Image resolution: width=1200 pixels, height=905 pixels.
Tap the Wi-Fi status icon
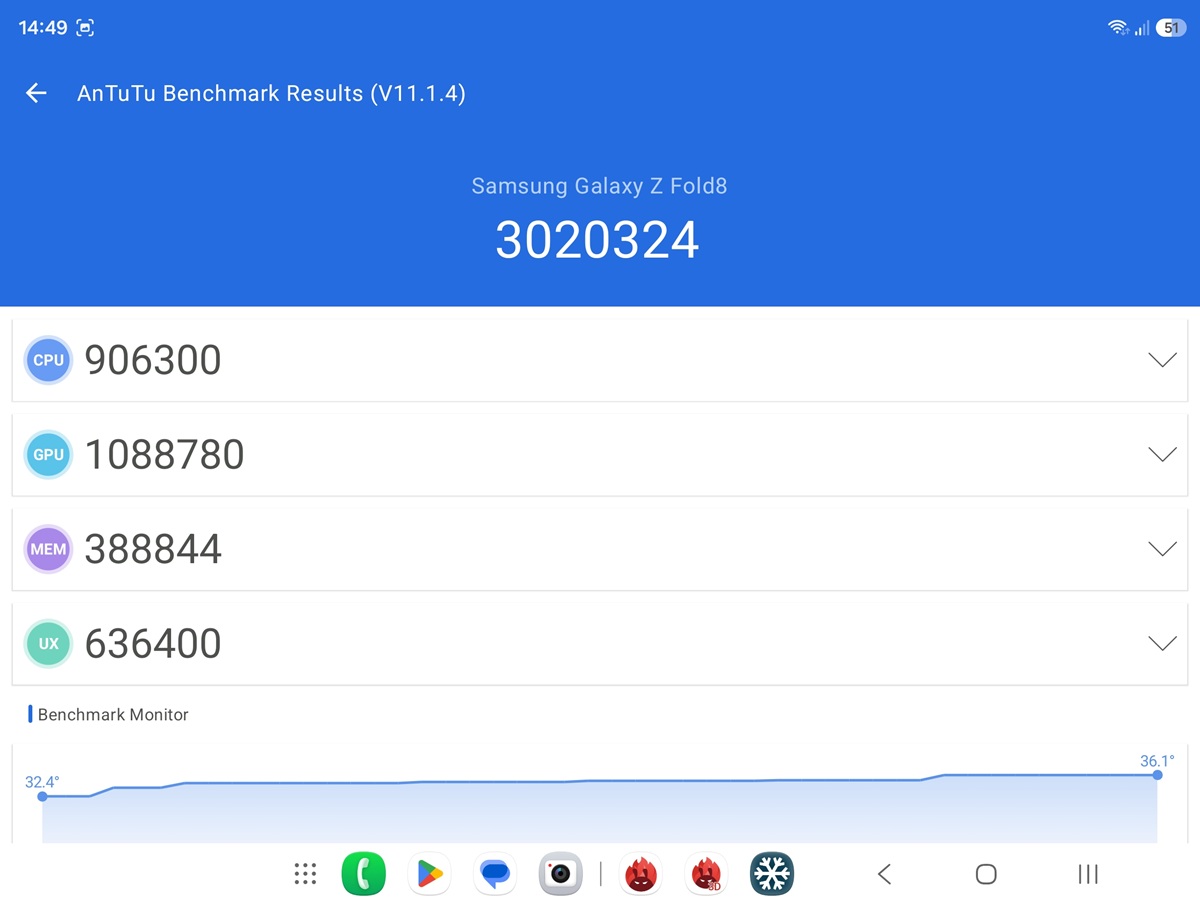coord(1118,28)
